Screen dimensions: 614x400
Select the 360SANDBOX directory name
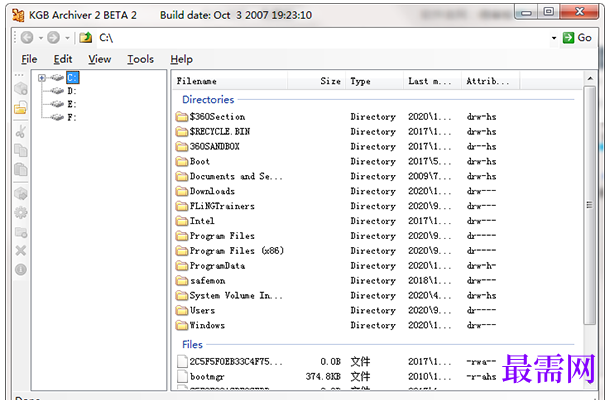tap(215, 147)
